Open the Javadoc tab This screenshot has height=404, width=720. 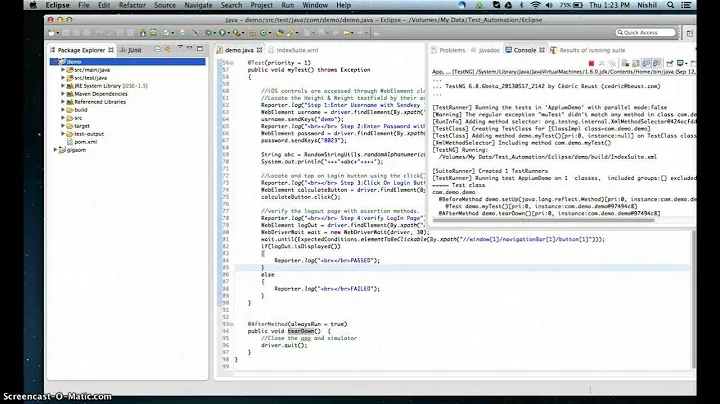[486, 50]
